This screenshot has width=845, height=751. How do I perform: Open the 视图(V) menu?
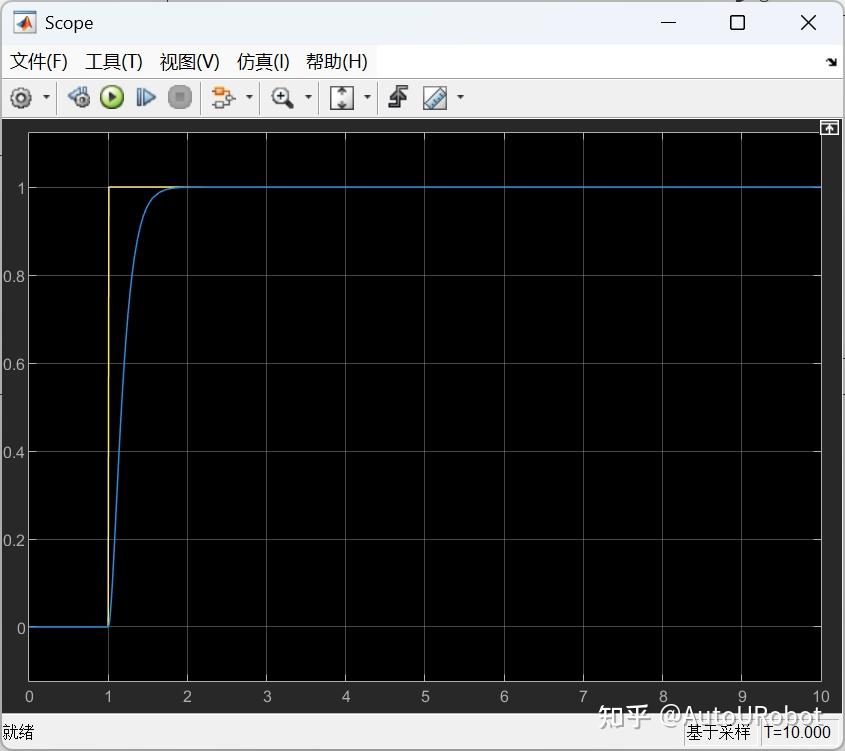(190, 61)
